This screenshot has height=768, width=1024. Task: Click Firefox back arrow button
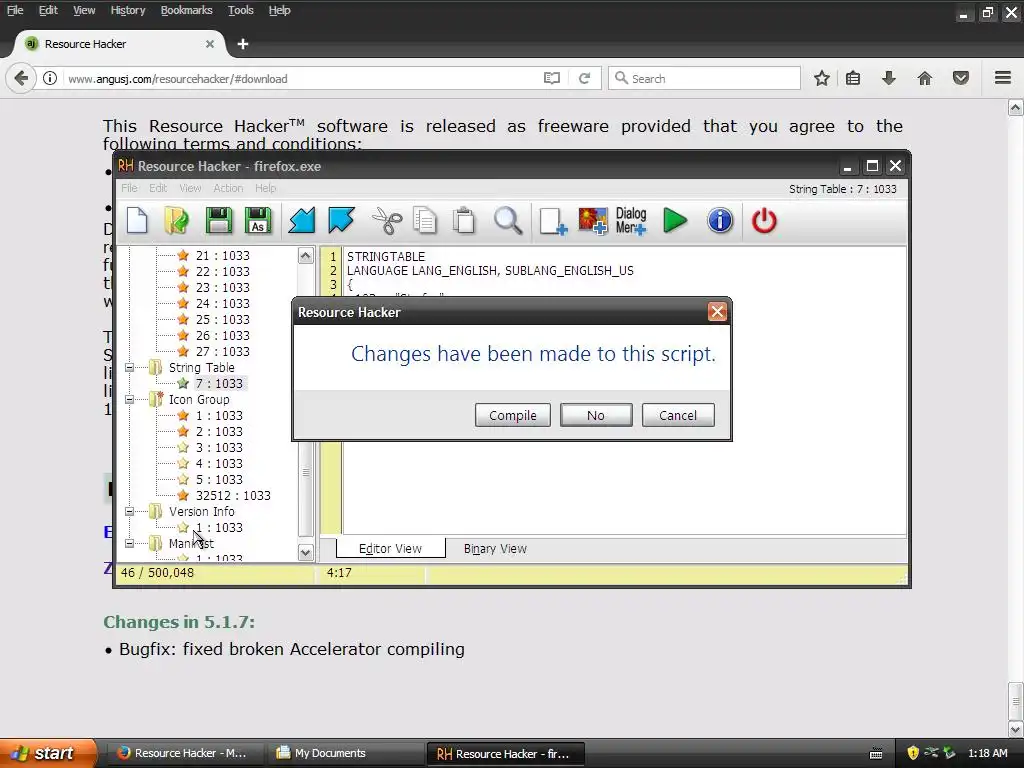[21, 78]
